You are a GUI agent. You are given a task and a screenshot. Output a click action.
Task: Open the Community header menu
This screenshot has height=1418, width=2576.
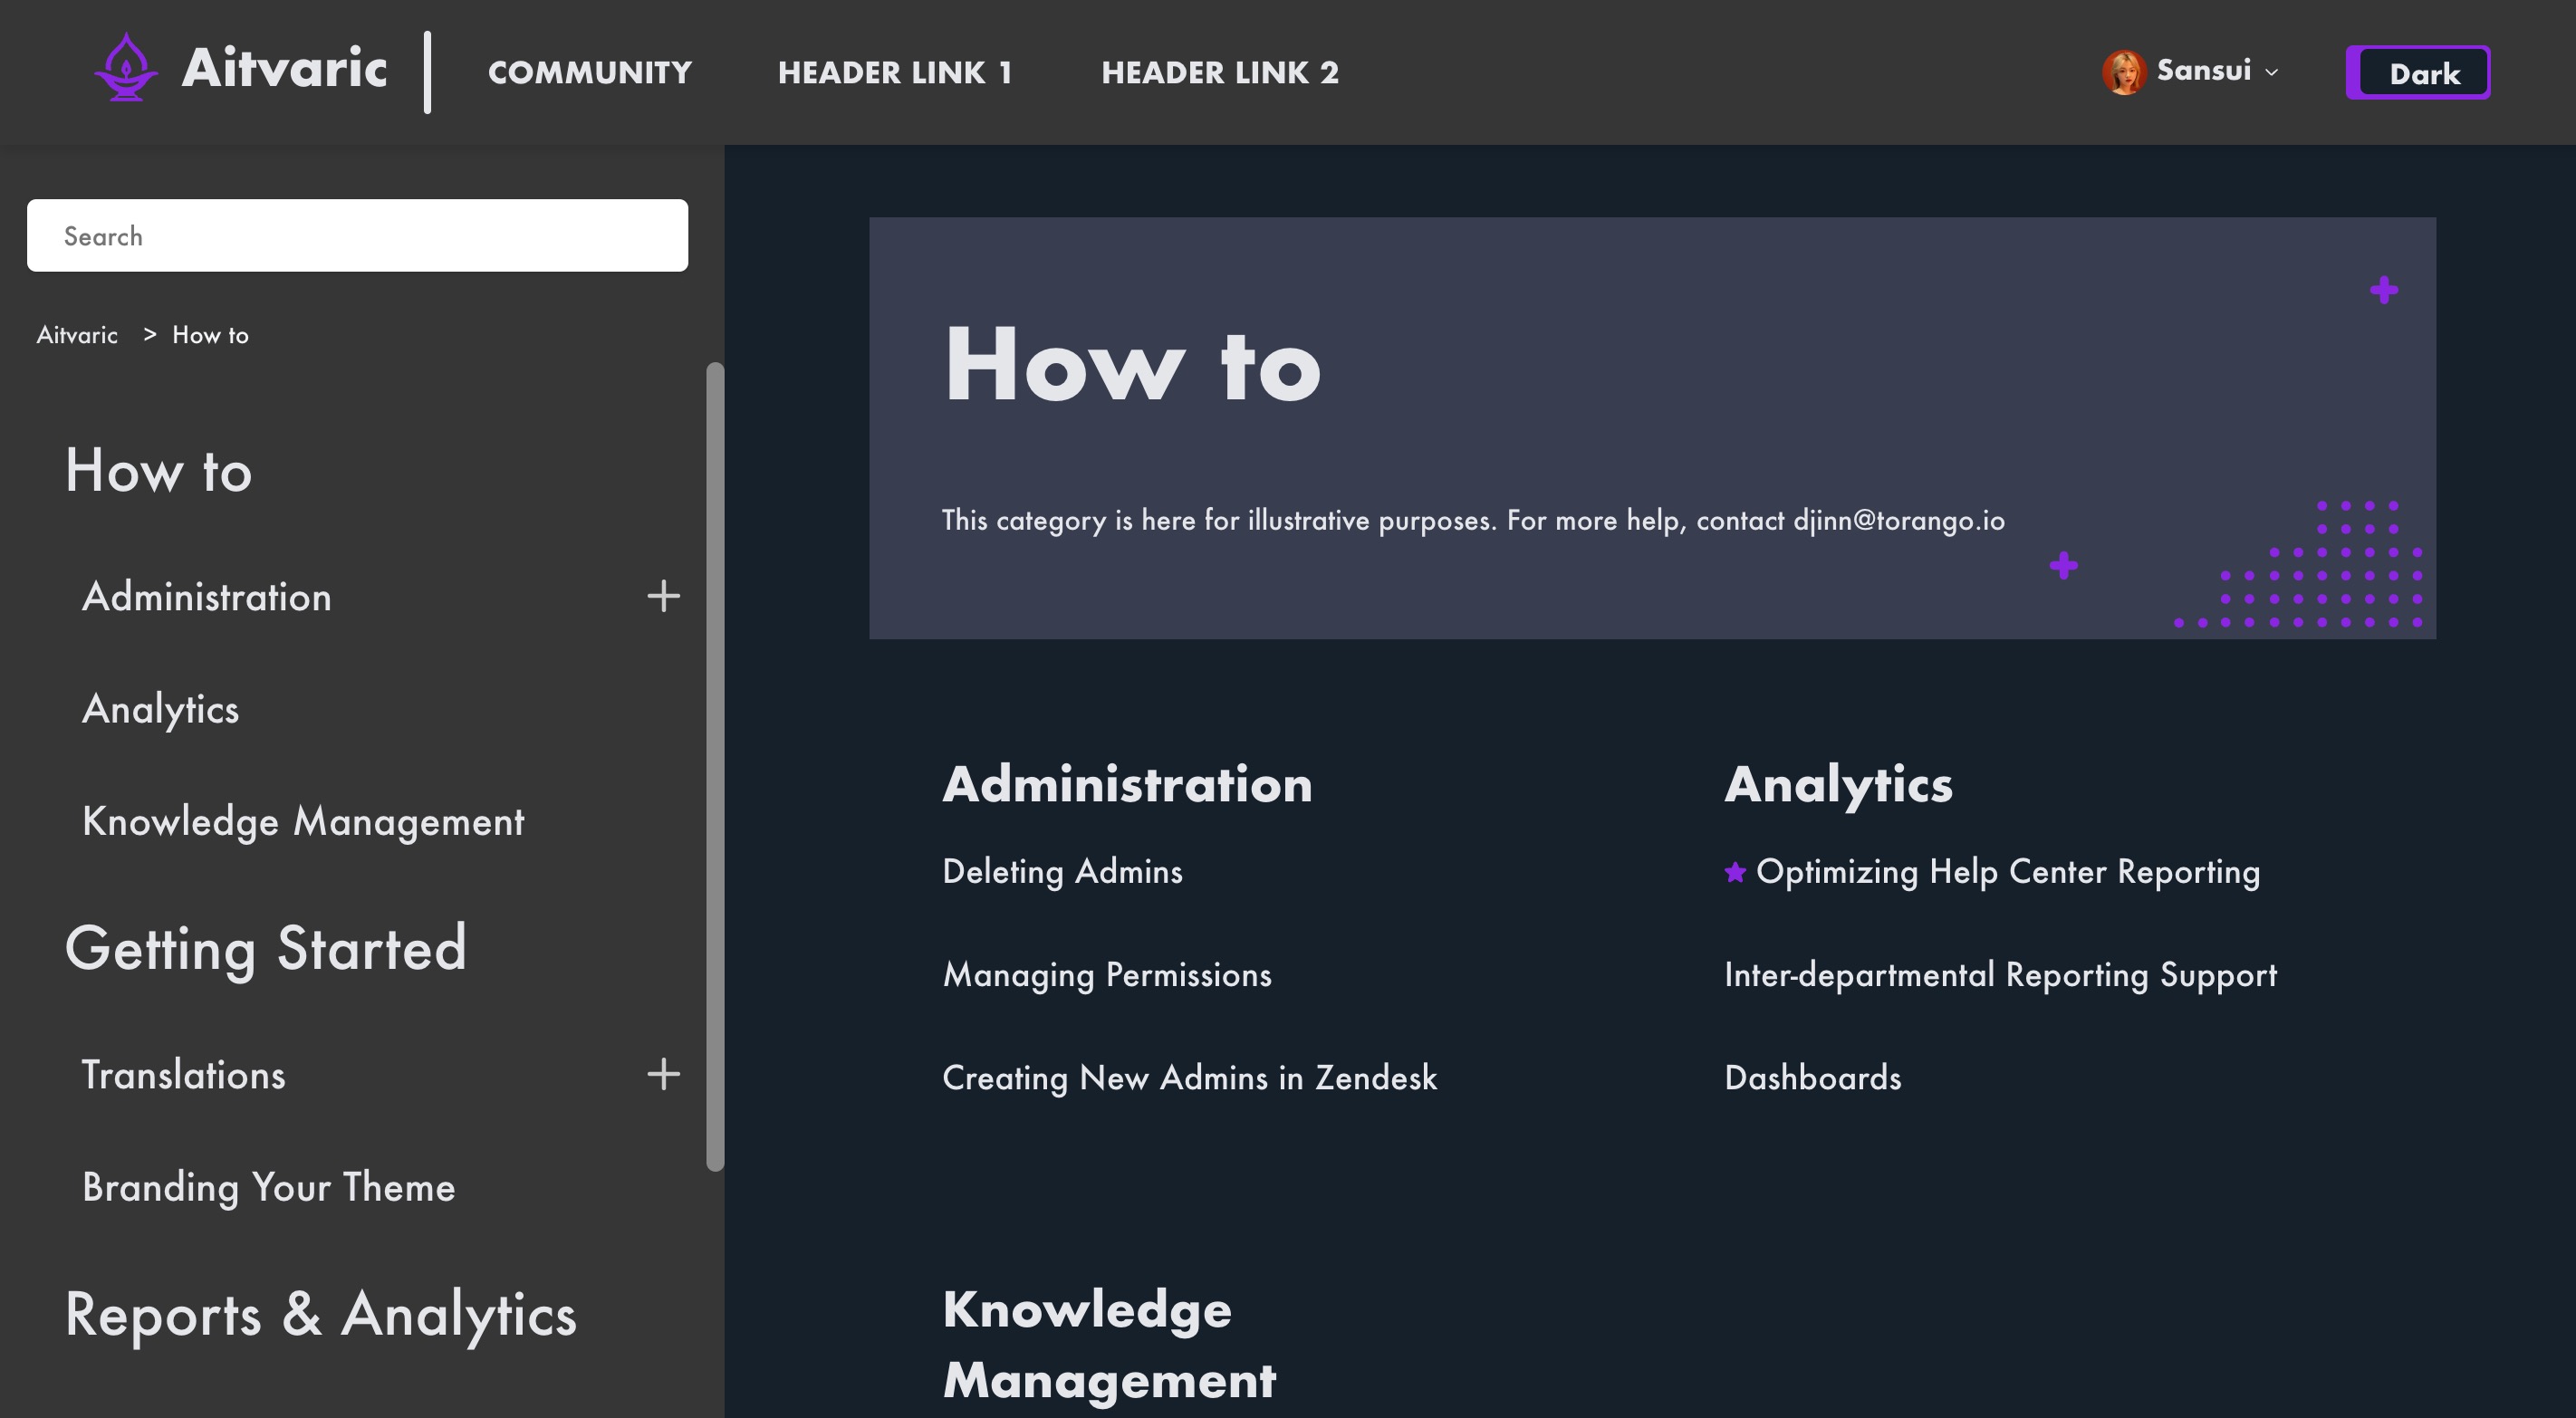point(590,73)
